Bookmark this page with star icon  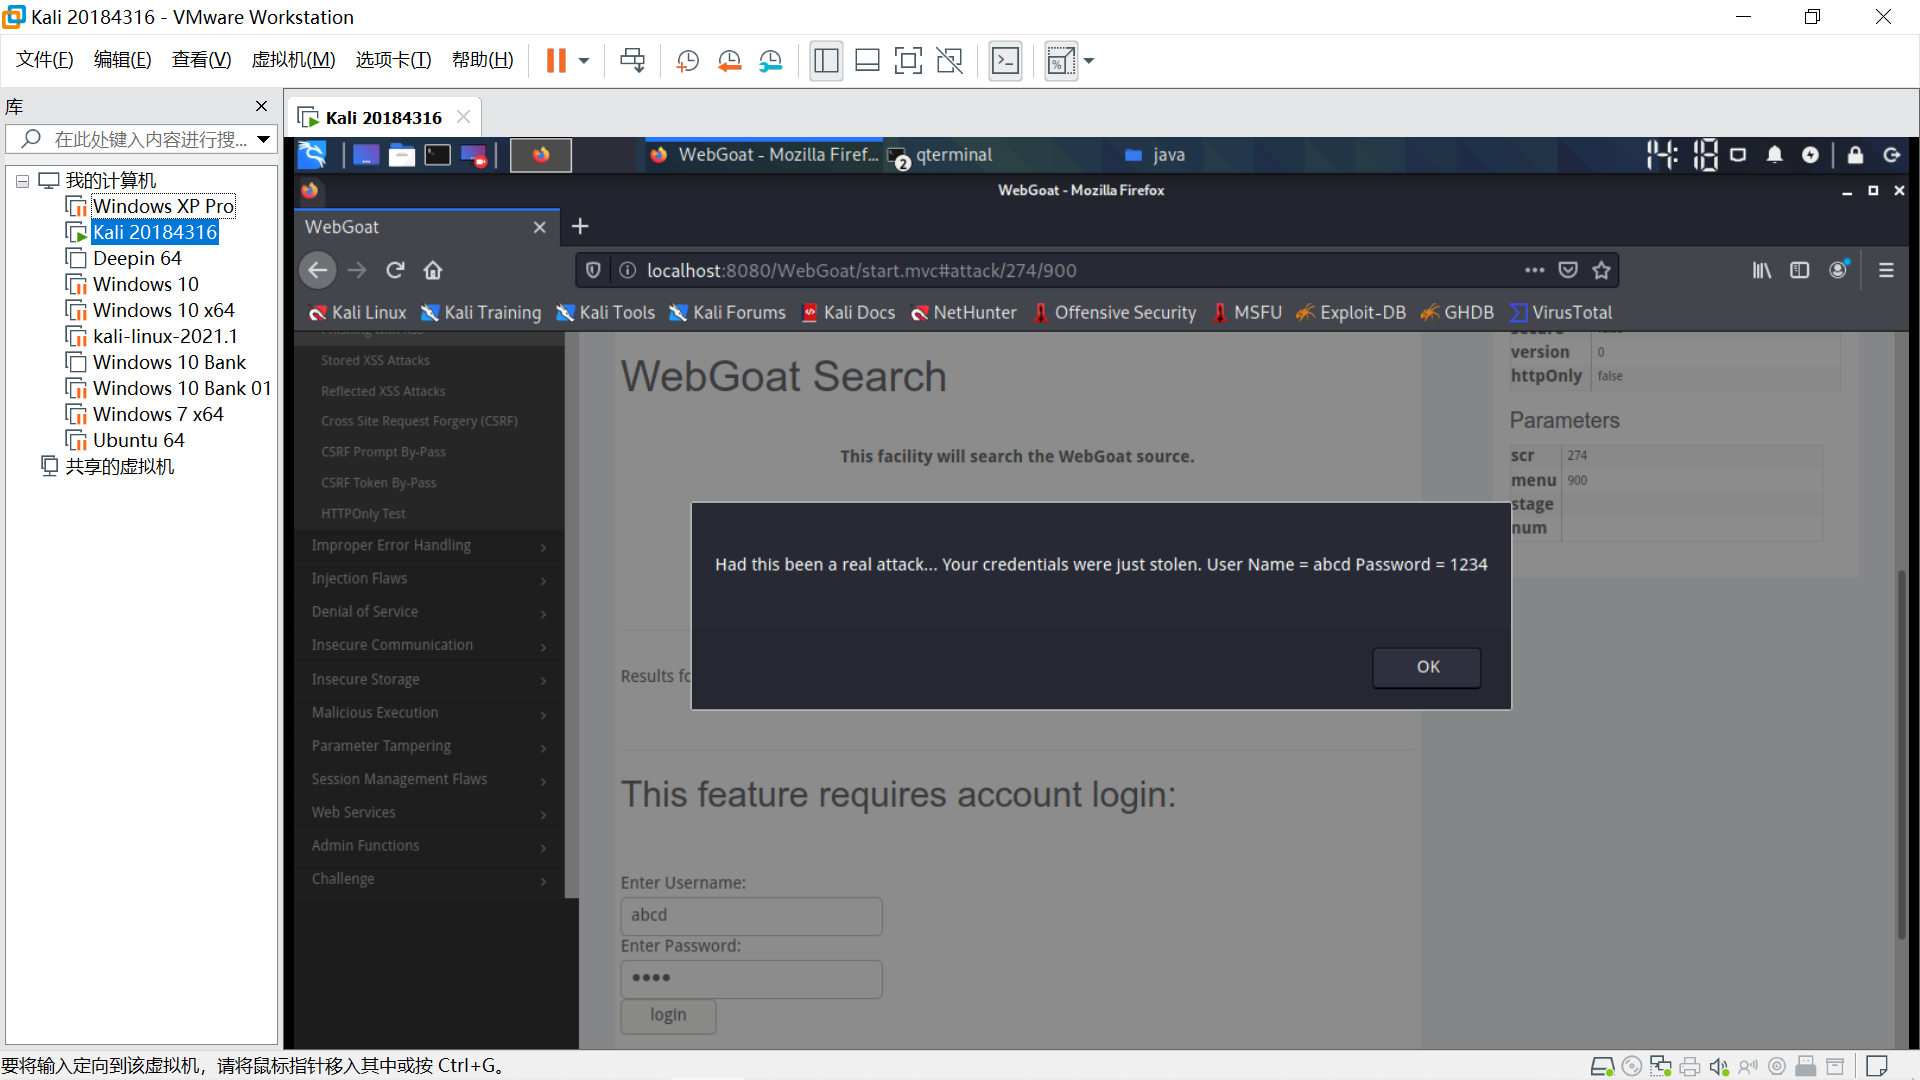pyautogui.click(x=1601, y=270)
